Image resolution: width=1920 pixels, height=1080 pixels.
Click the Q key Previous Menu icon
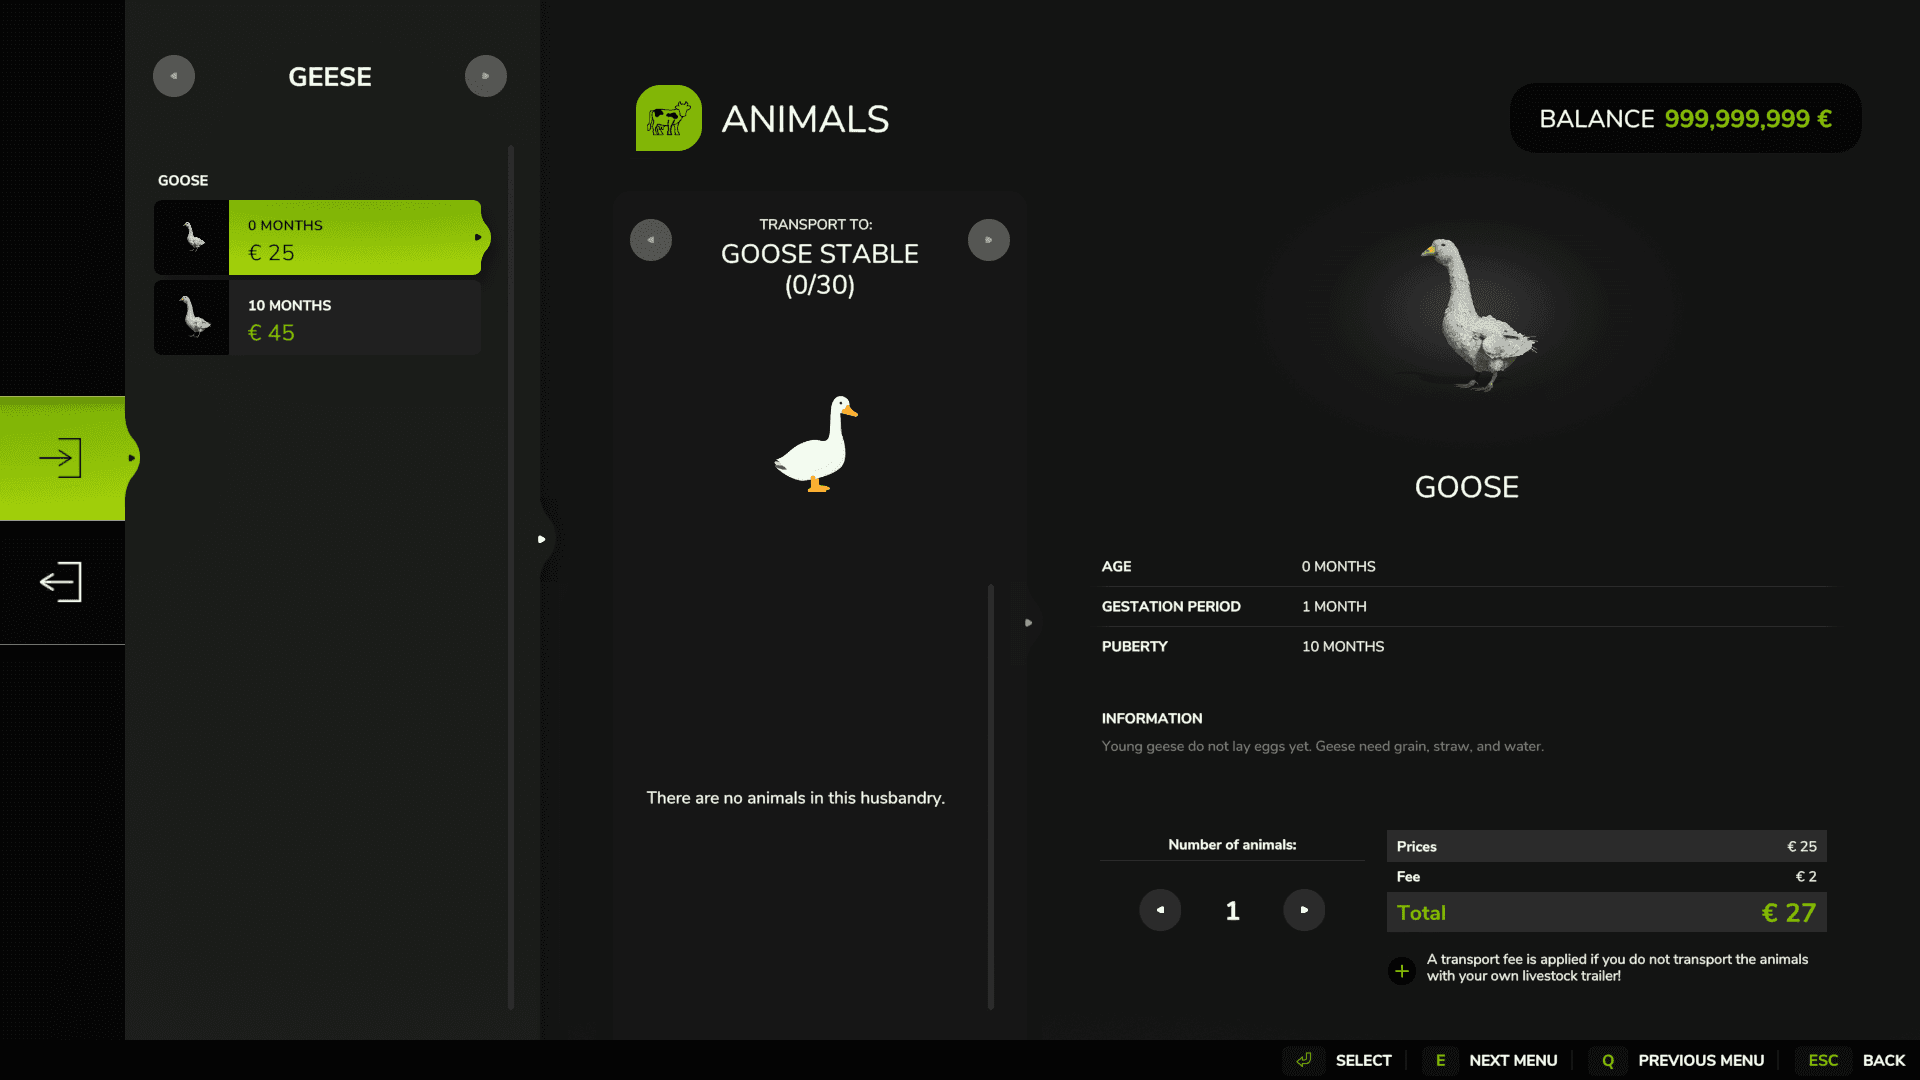click(1608, 1060)
